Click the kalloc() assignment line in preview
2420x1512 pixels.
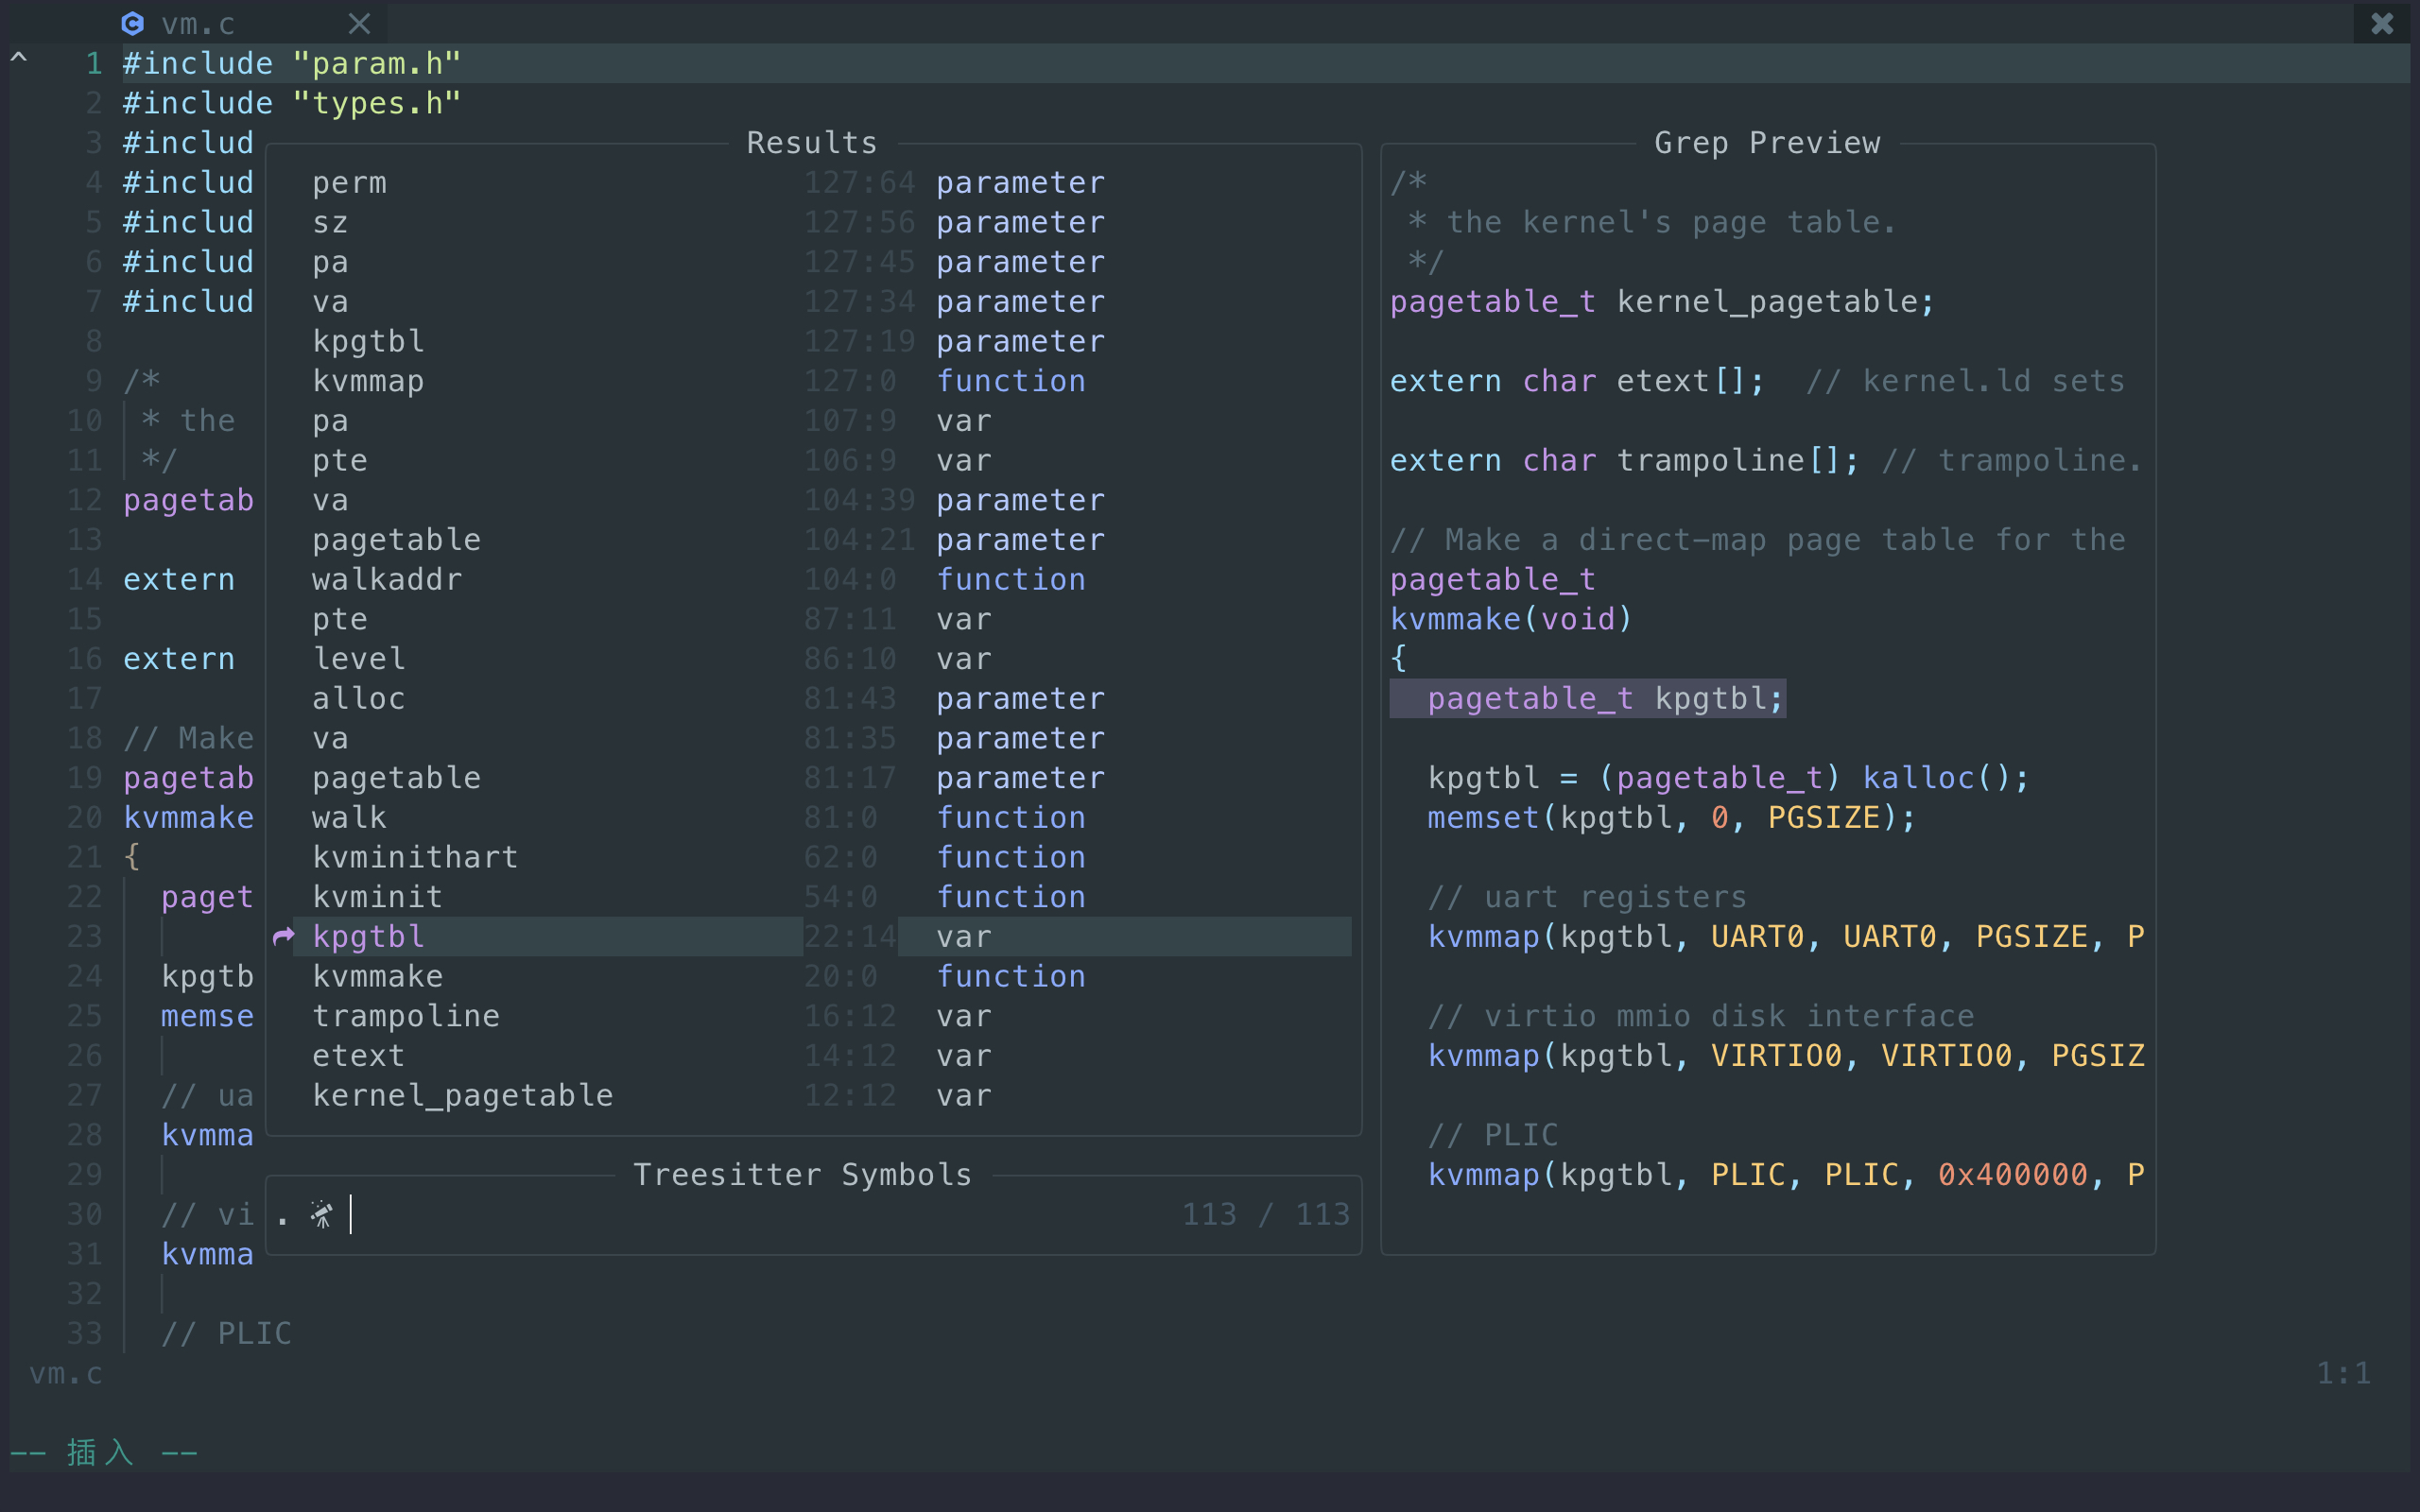[1729, 778]
